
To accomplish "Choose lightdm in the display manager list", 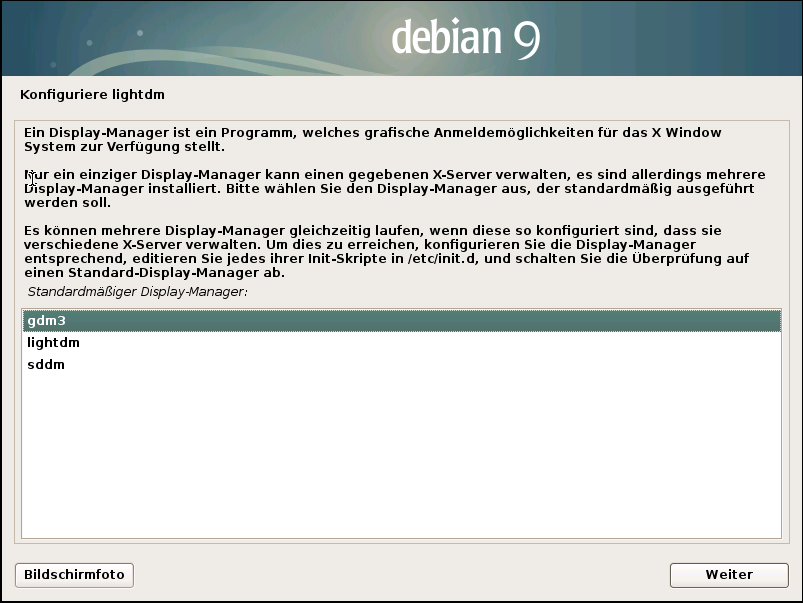I will coord(54,343).
